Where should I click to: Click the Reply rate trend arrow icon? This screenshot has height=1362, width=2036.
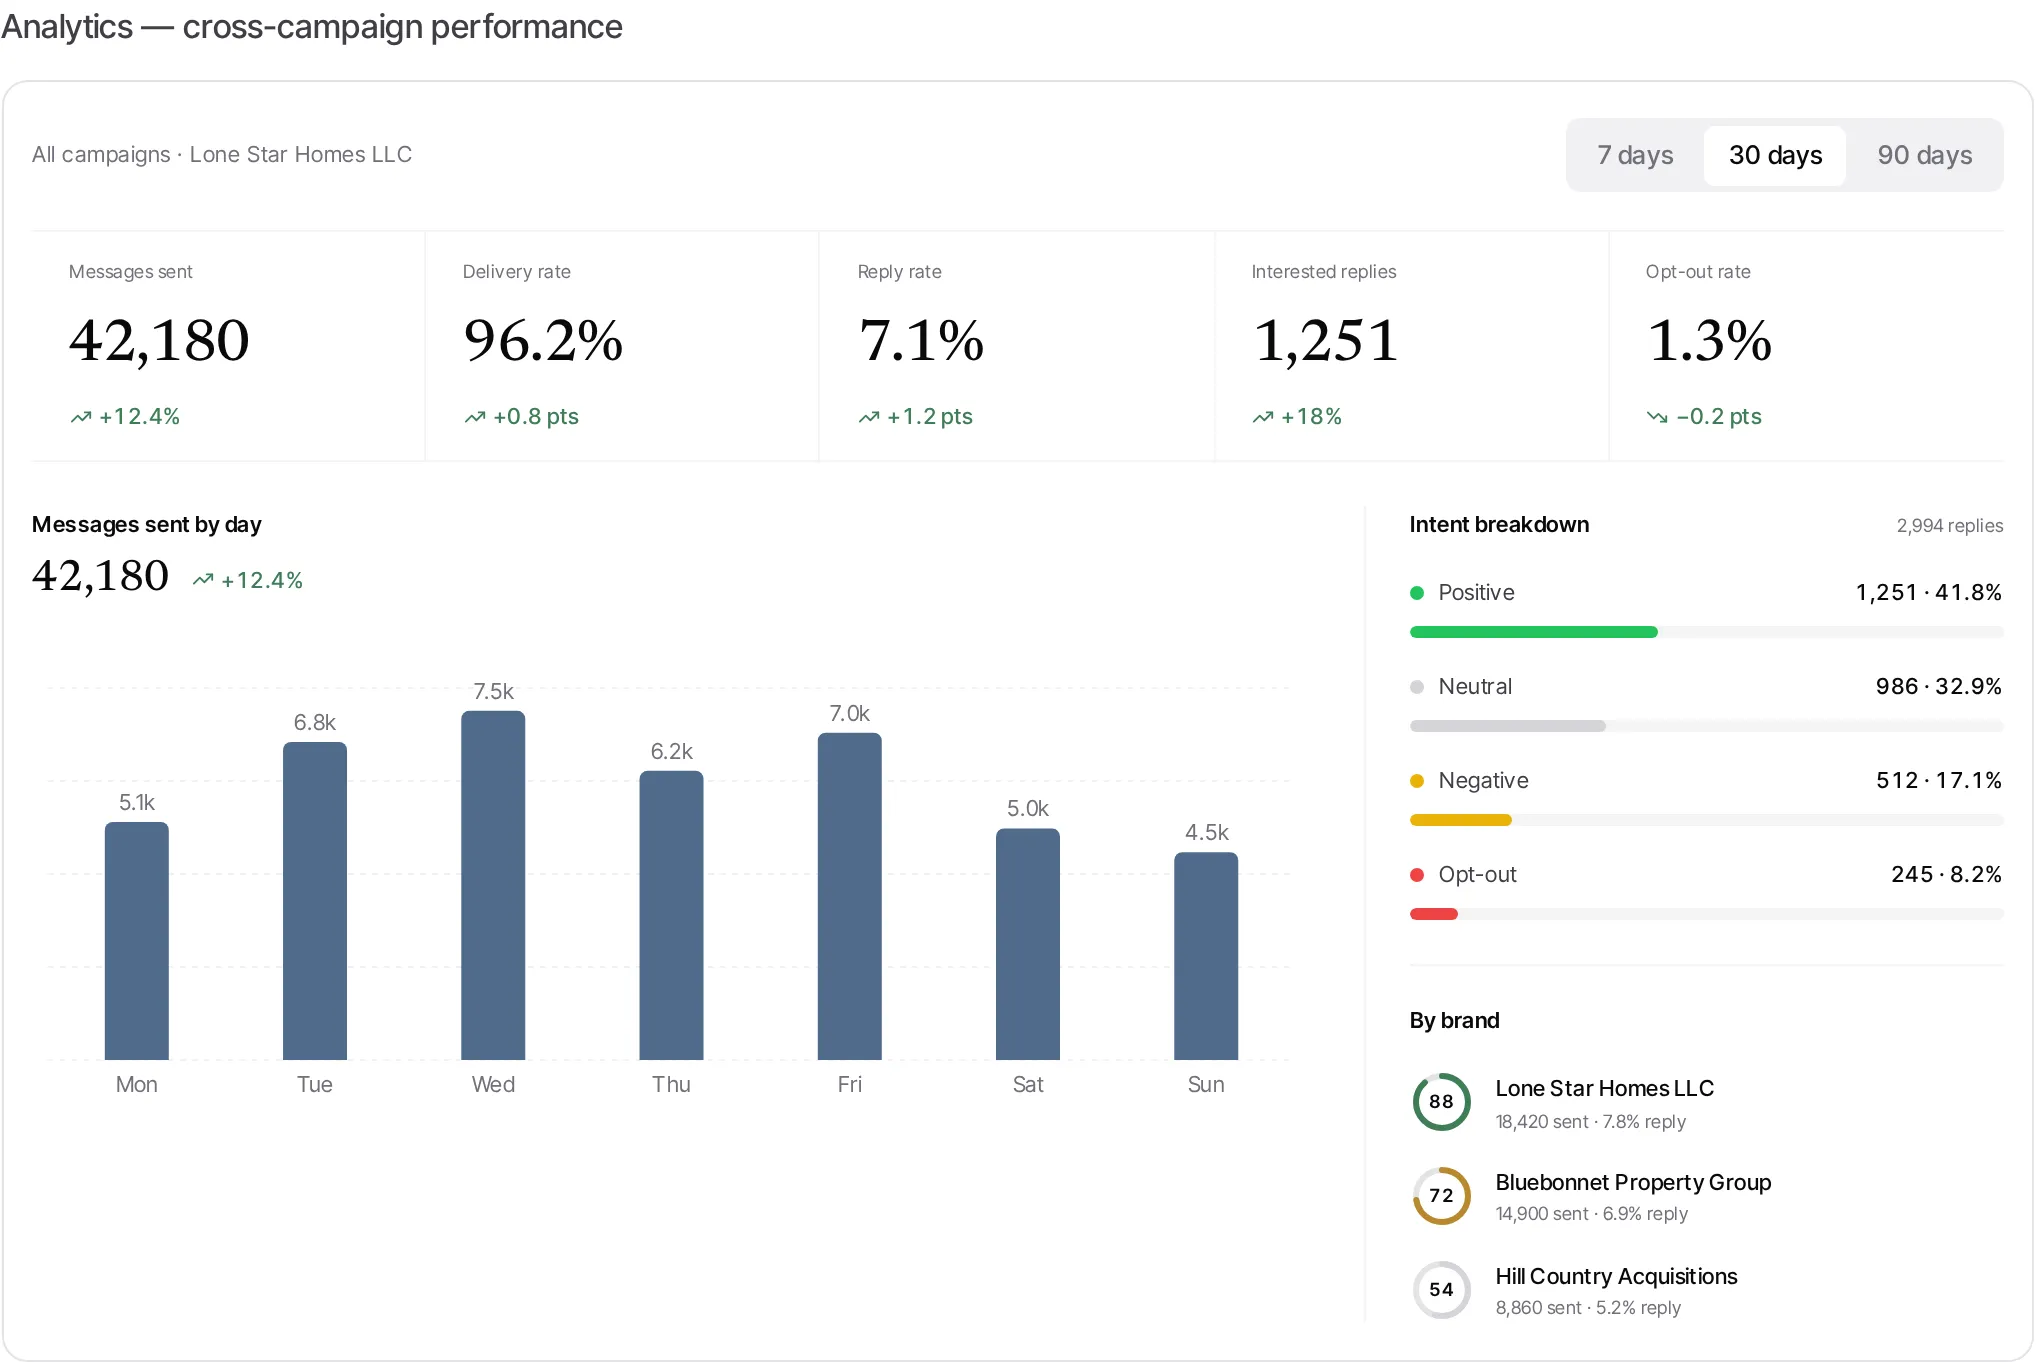(x=869, y=417)
